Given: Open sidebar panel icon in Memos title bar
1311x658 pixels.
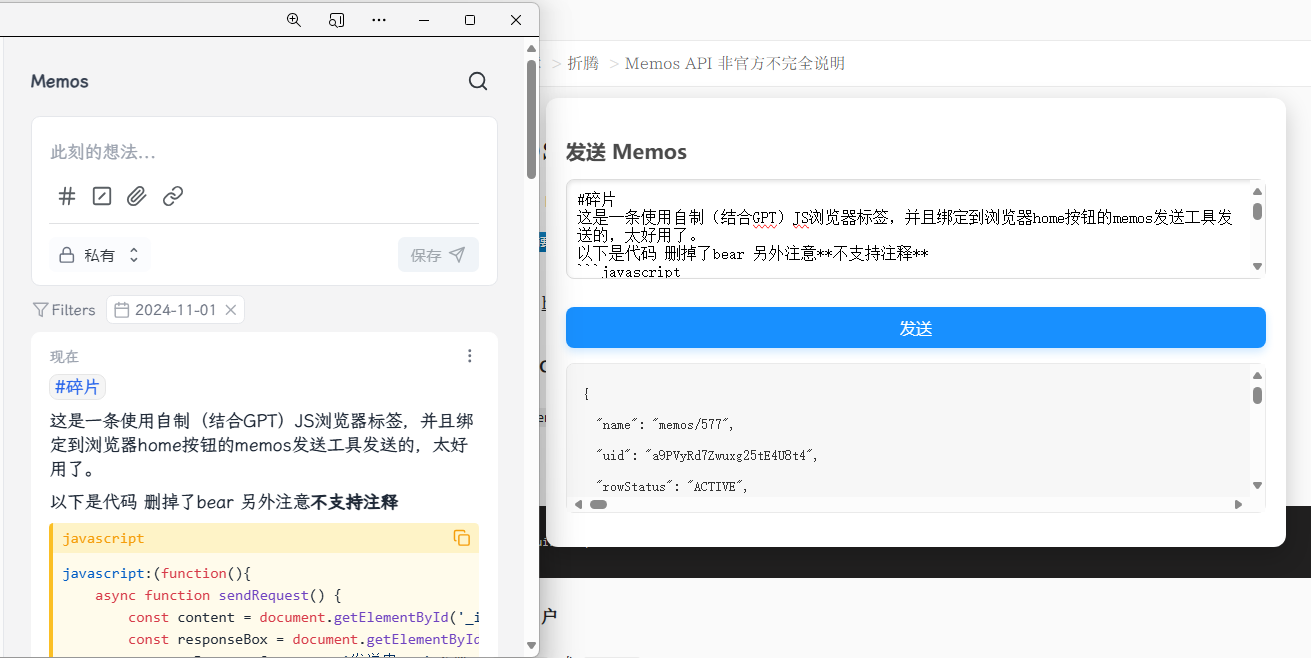Looking at the screenshot, I should tap(336, 20).
